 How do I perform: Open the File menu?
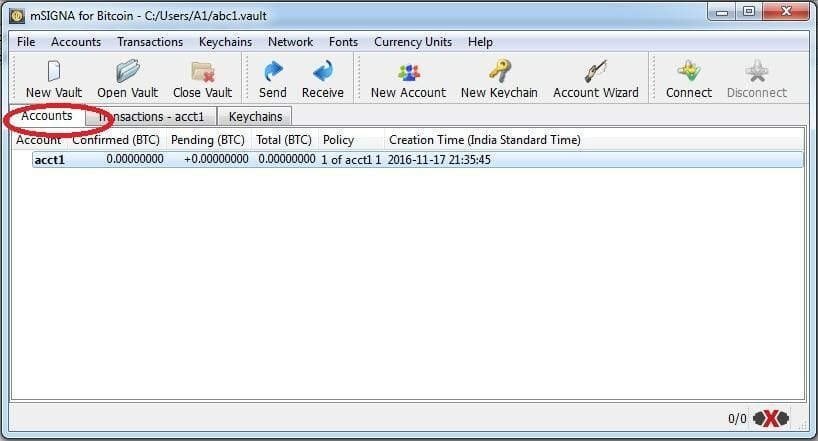point(26,42)
